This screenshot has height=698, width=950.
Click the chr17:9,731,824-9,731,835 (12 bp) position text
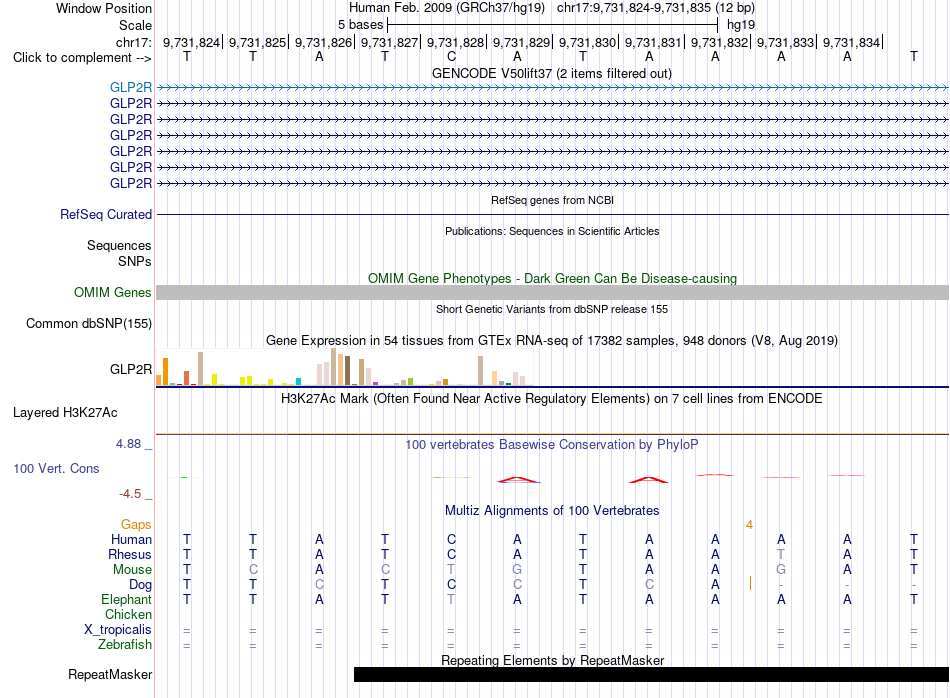coord(656,8)
